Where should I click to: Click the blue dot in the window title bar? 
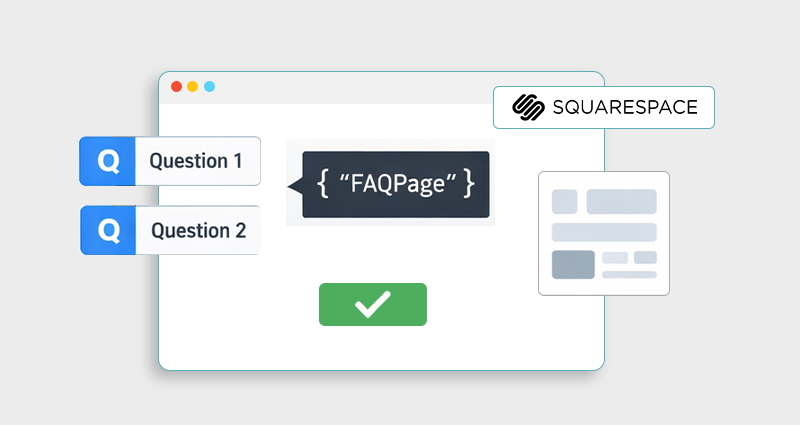(x=209, y=86)
